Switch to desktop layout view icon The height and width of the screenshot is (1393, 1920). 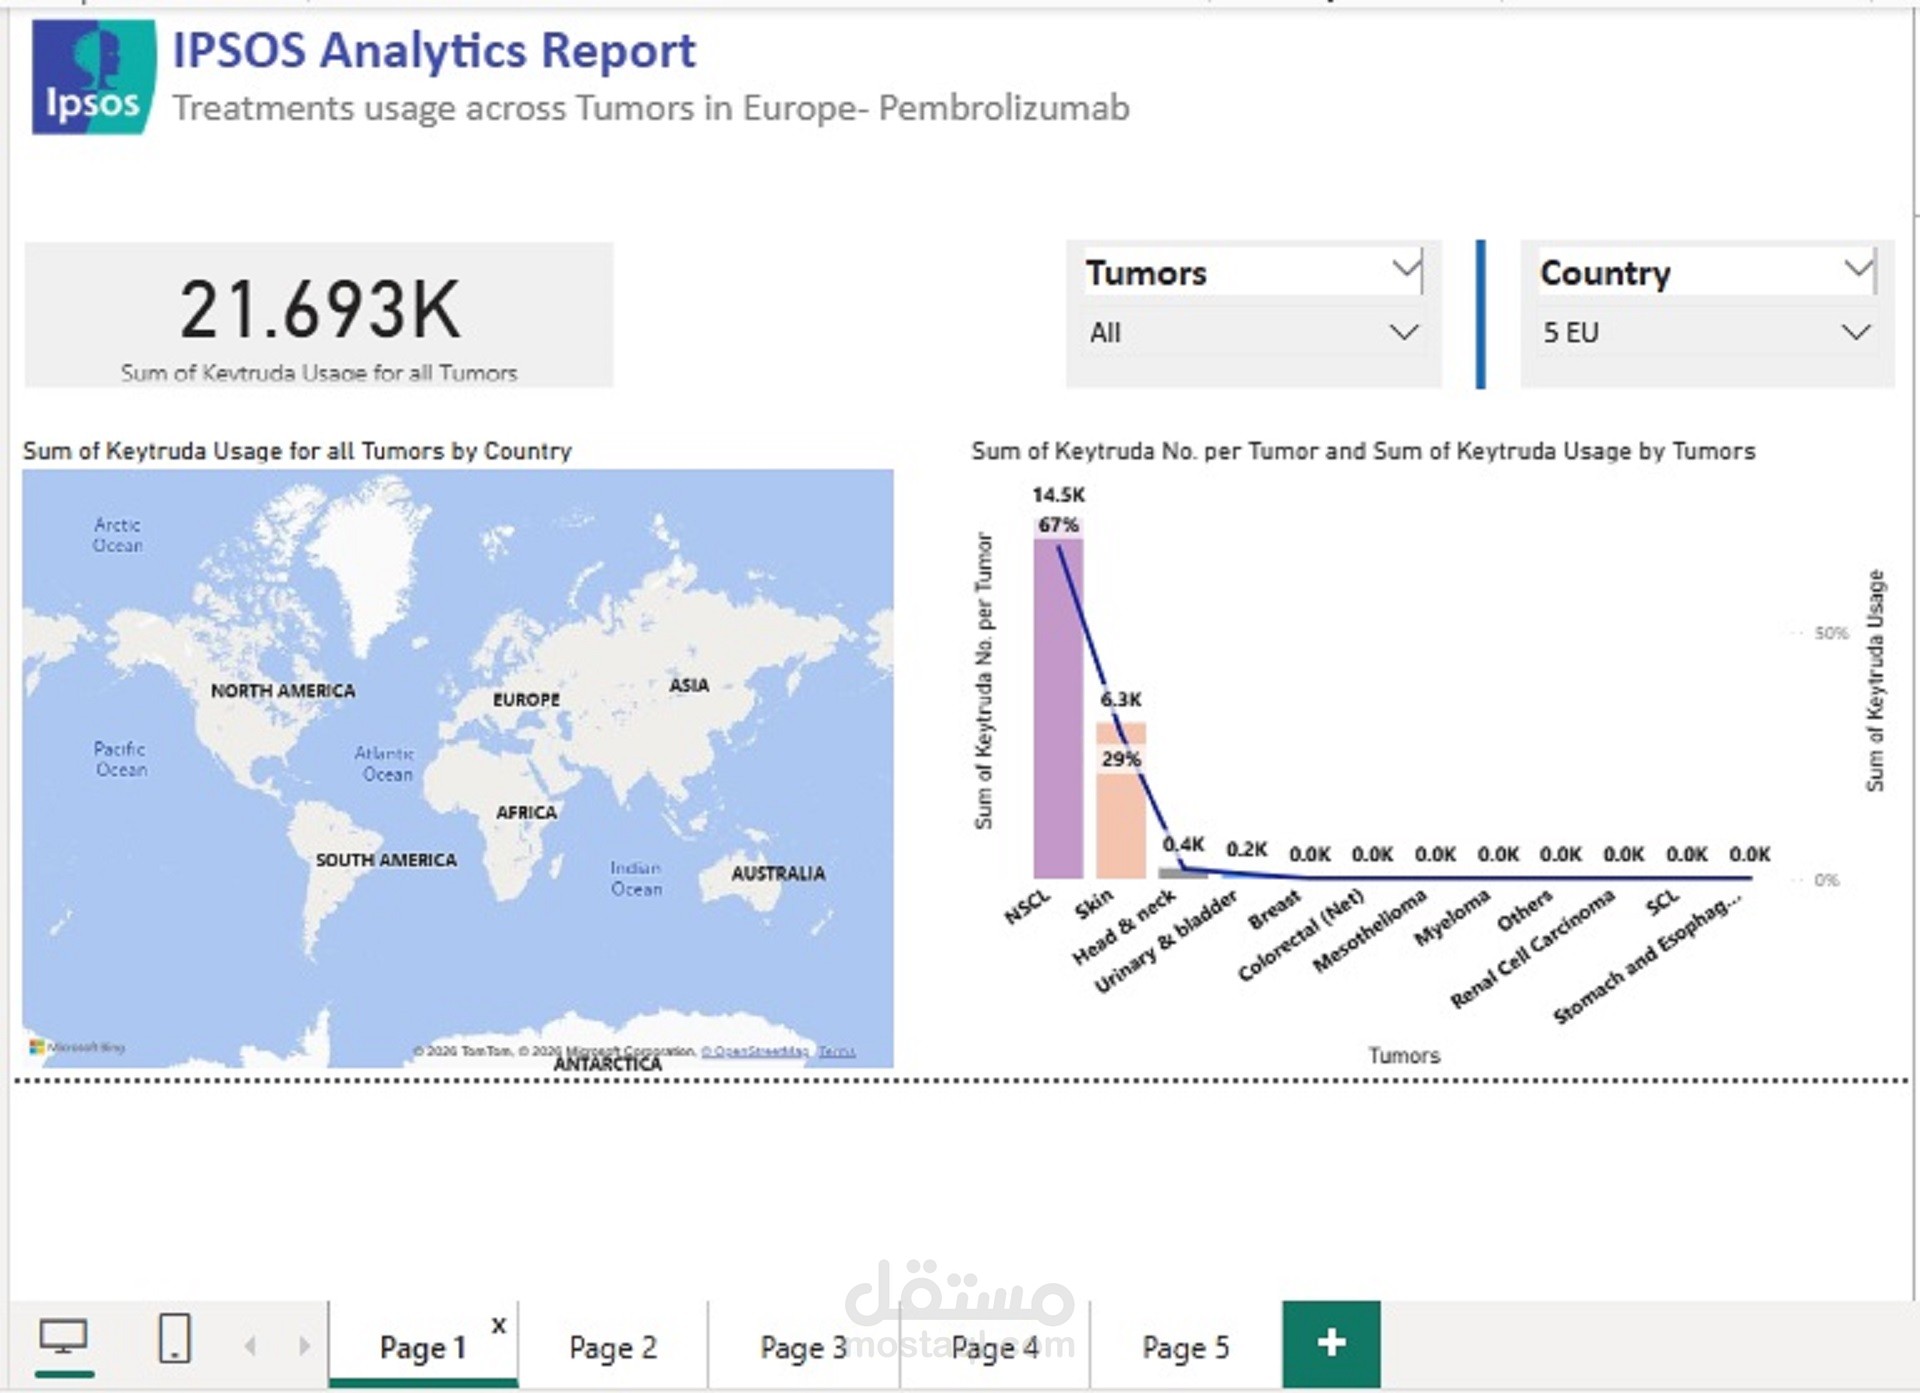click(x=63, y=1337)
